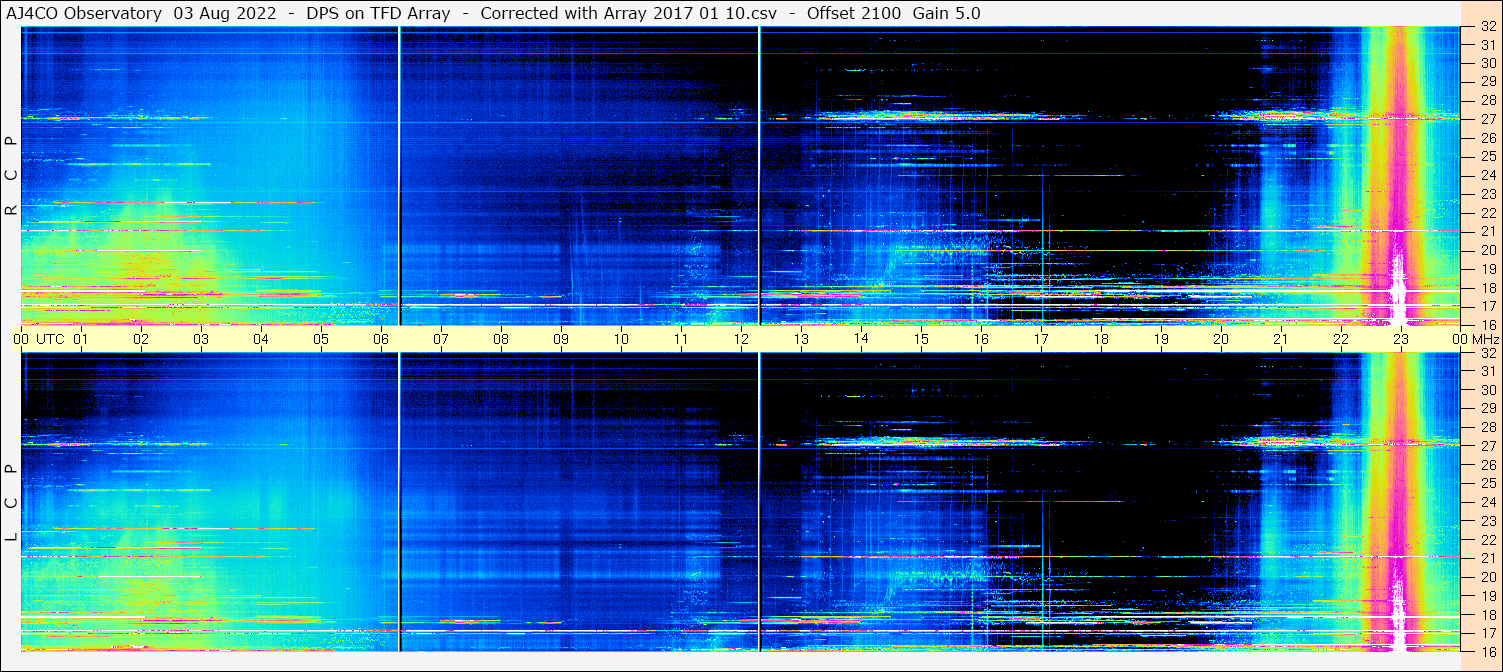Click the "24" MHz tick of RCP panel
Viewport: 1503px width, 672px height.
(x=1488, y=175)
